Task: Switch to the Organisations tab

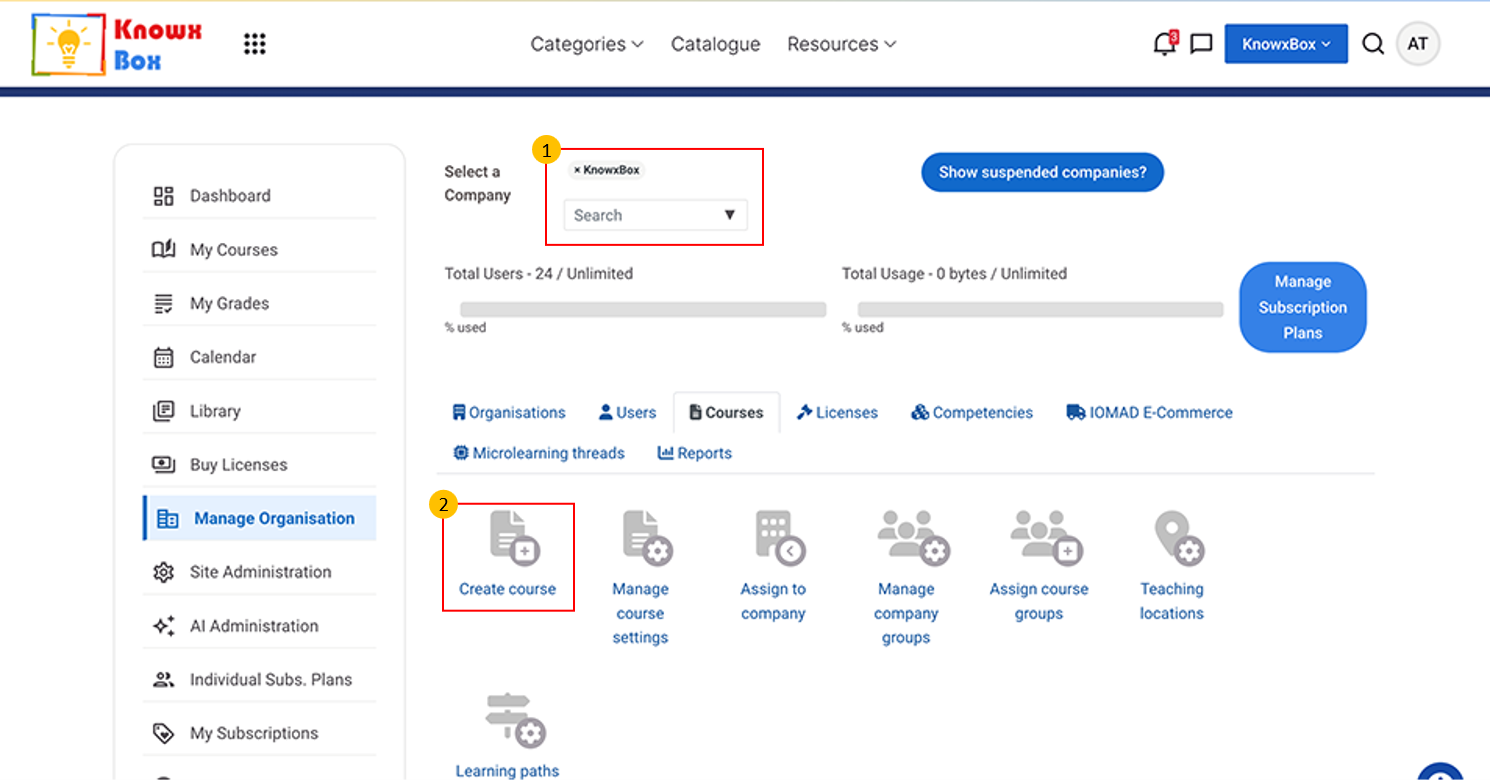Action: 509,412
